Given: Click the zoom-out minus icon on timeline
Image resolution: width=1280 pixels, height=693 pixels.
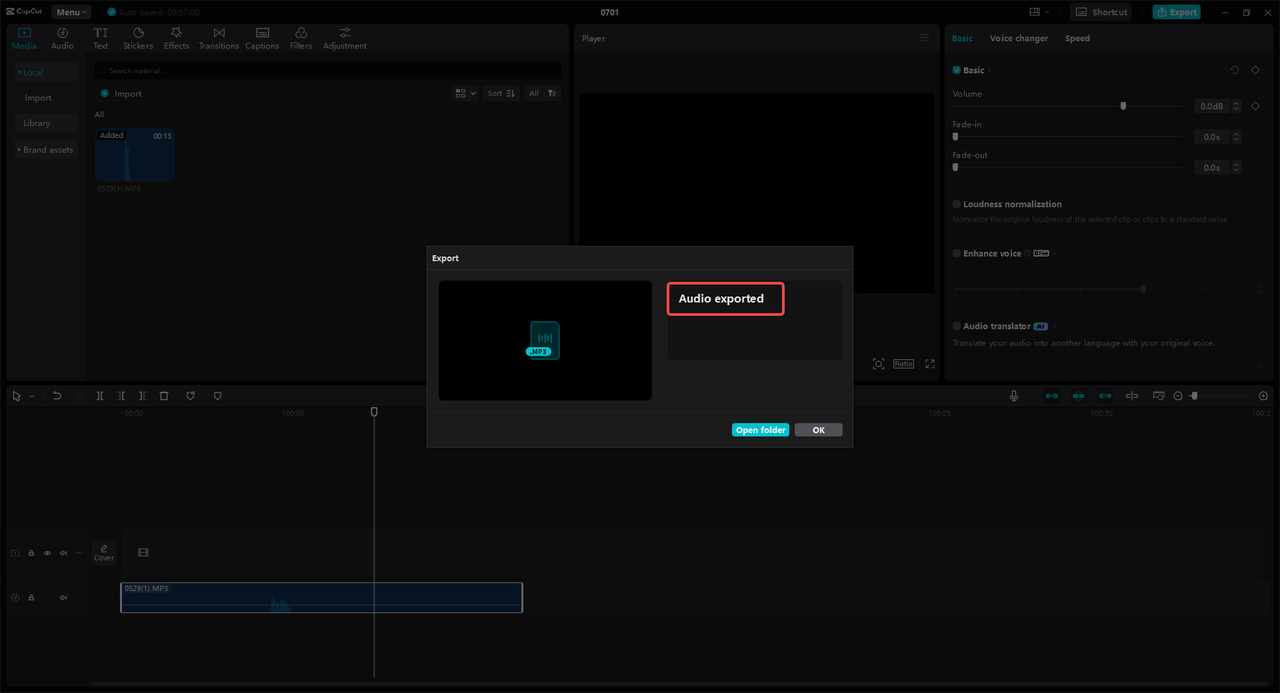Looking at the screenshot, I should 1178,396.
